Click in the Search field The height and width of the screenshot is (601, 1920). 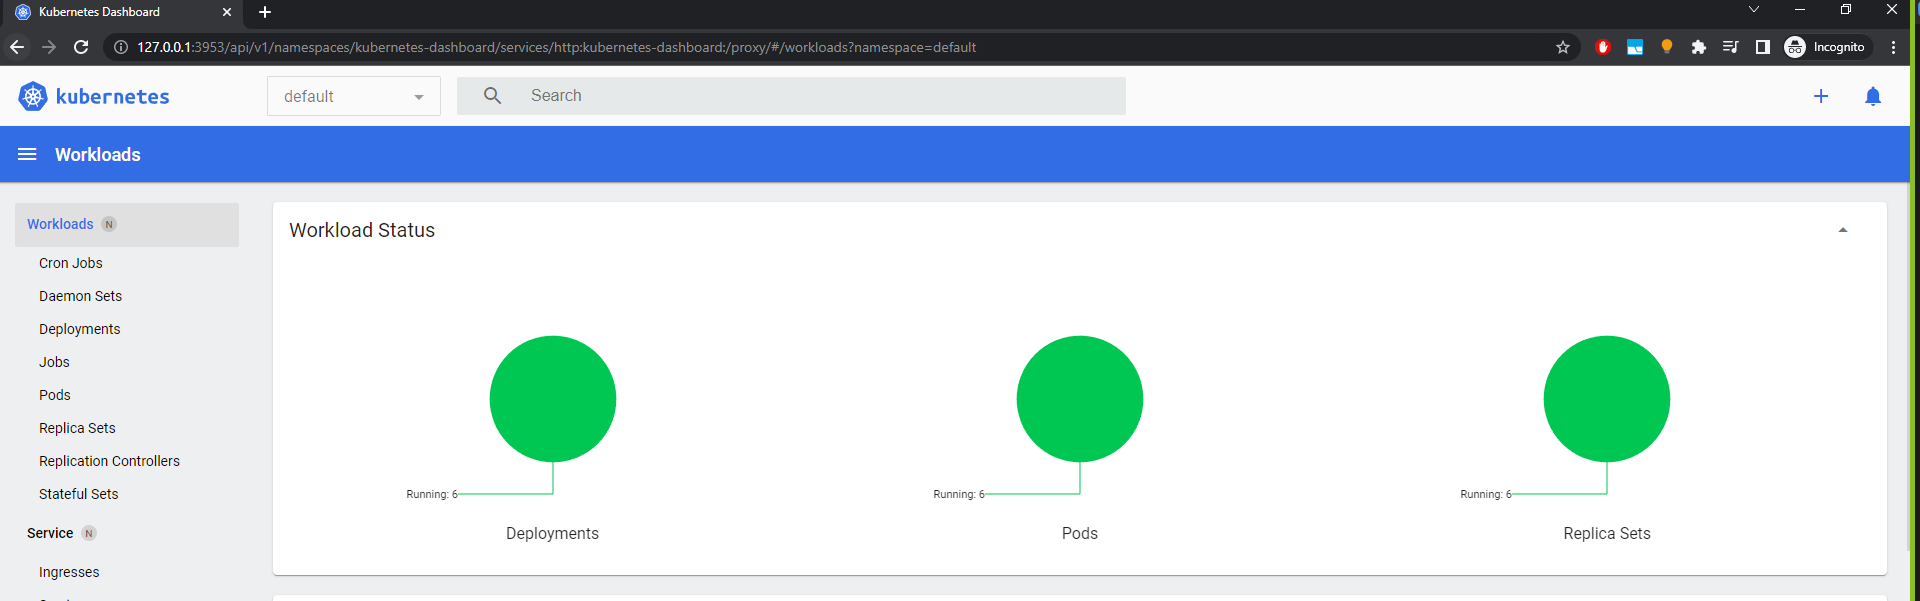791,95
